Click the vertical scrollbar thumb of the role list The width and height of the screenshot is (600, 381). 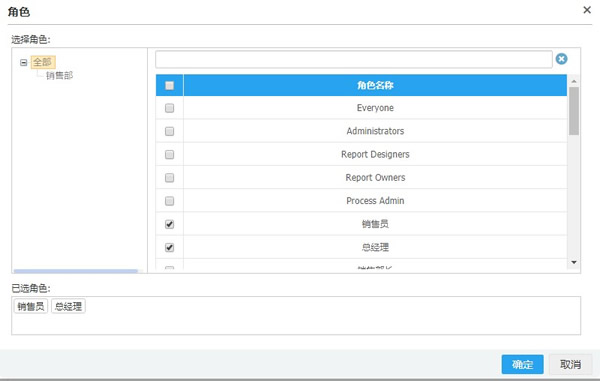[574, 111]
